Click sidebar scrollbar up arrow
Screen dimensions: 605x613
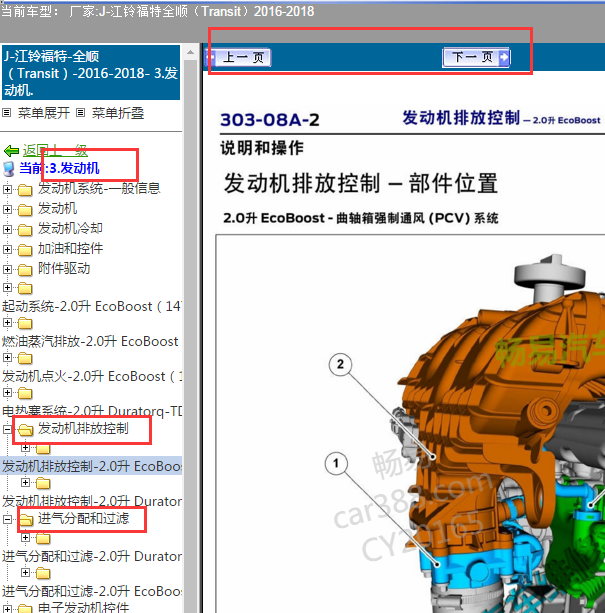tap(190, 52)
